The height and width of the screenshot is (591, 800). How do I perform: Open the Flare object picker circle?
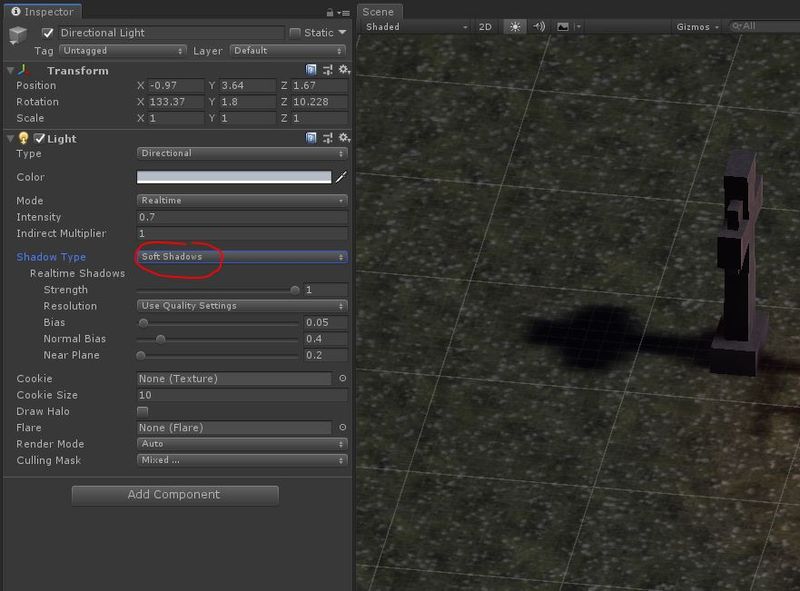coord(343,427)
